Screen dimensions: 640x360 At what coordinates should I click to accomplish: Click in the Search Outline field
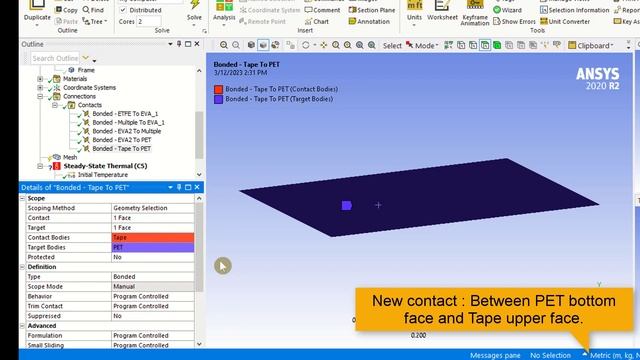tap(55, 58)
